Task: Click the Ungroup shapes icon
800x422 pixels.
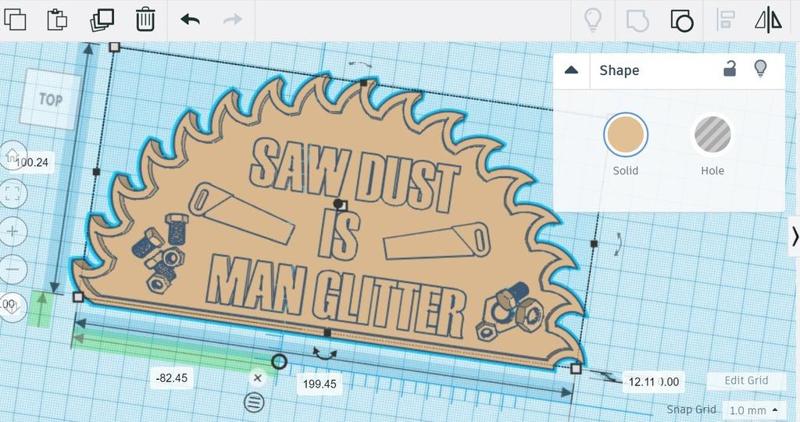Action: [682, 20]
